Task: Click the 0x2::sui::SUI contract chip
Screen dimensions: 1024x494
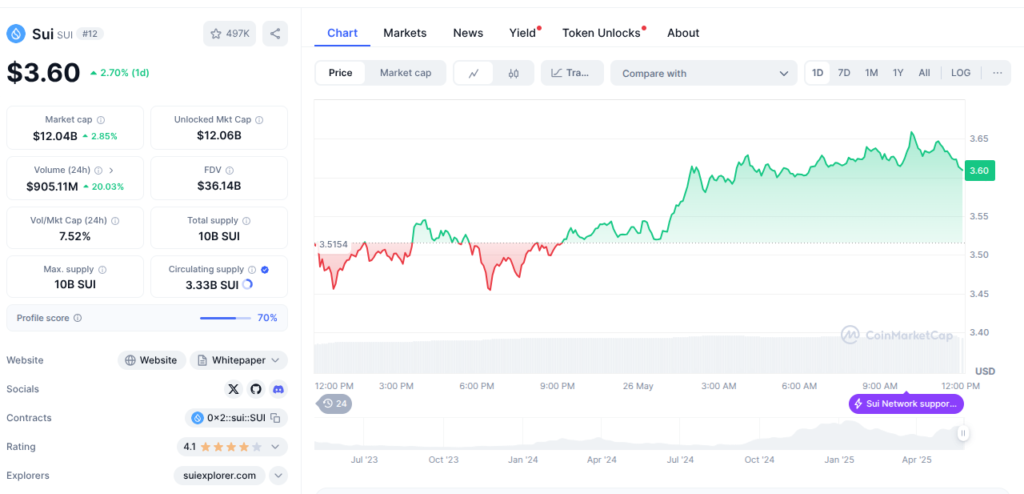Action: 236,418
